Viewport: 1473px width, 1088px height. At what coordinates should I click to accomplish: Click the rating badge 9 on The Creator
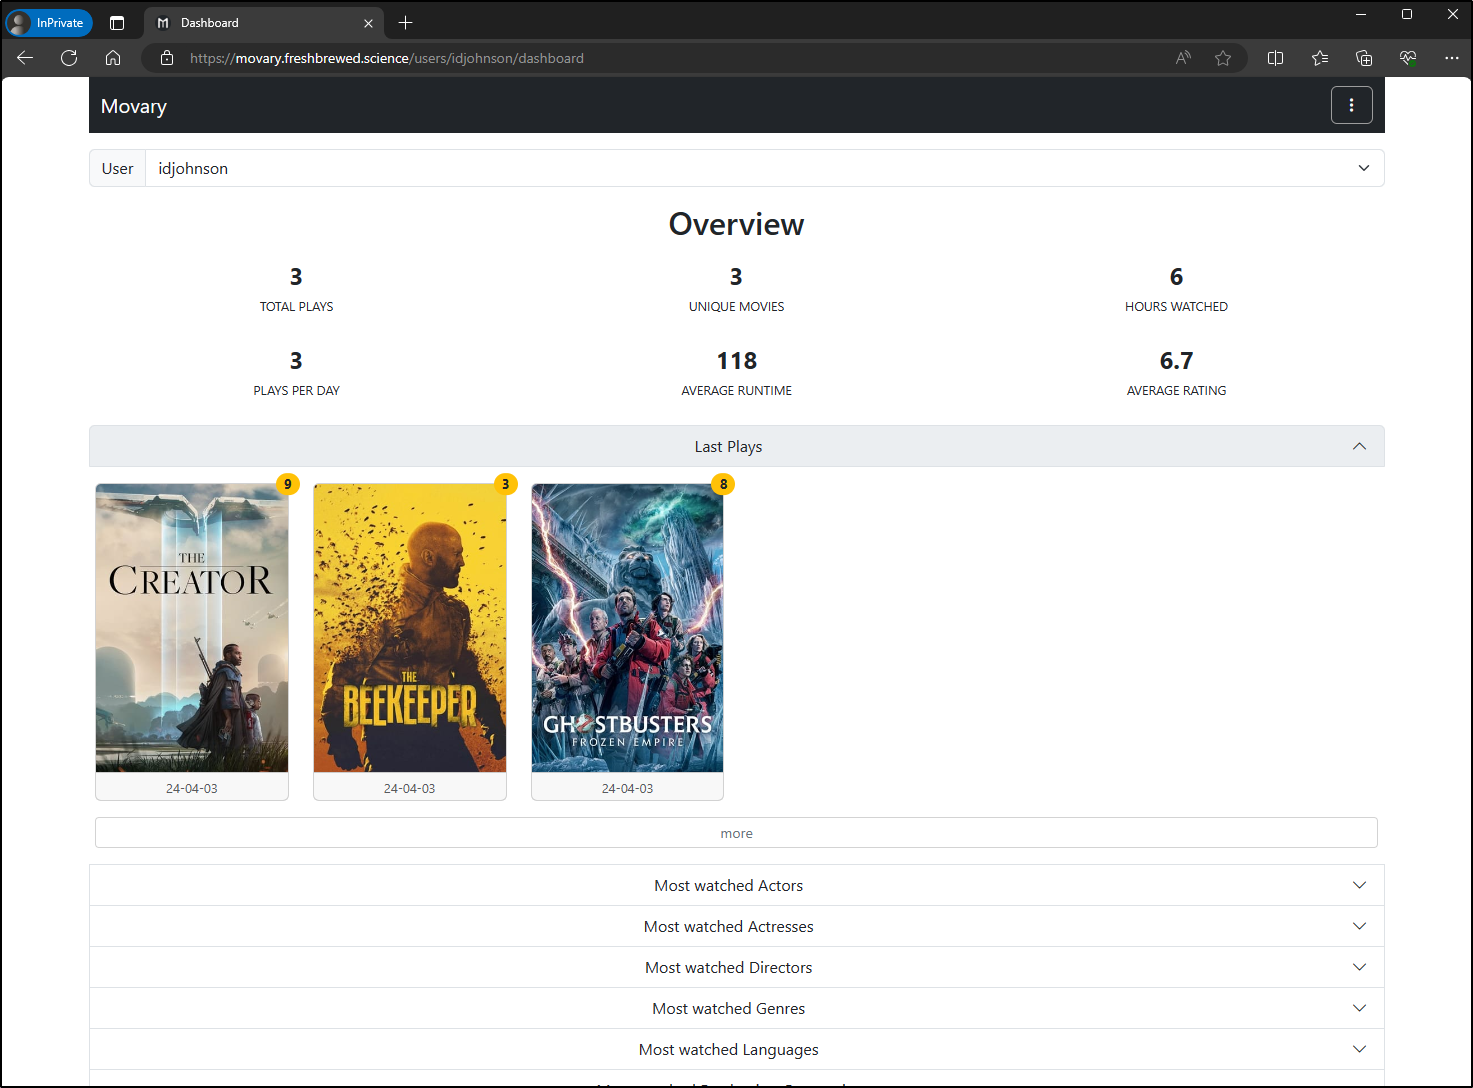pyautogui.click(x=288, y=484)
